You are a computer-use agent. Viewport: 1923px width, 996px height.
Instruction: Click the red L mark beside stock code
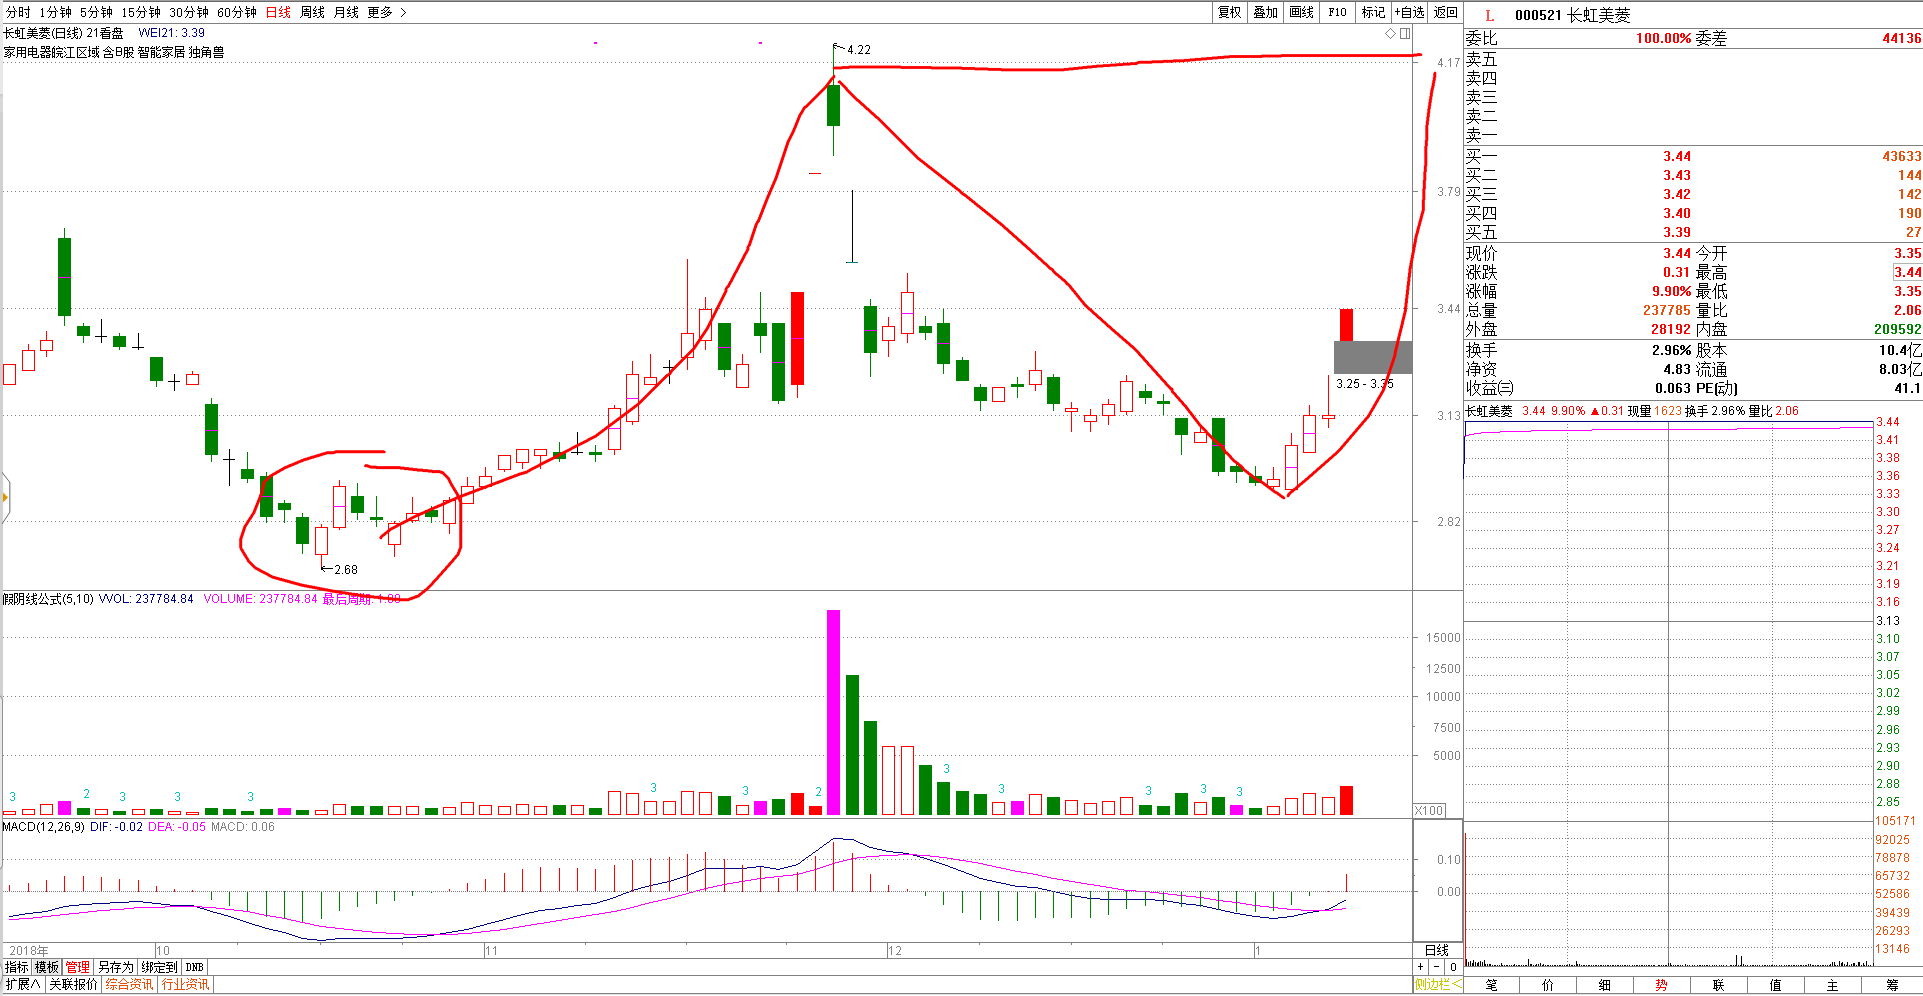[1489, 15]
